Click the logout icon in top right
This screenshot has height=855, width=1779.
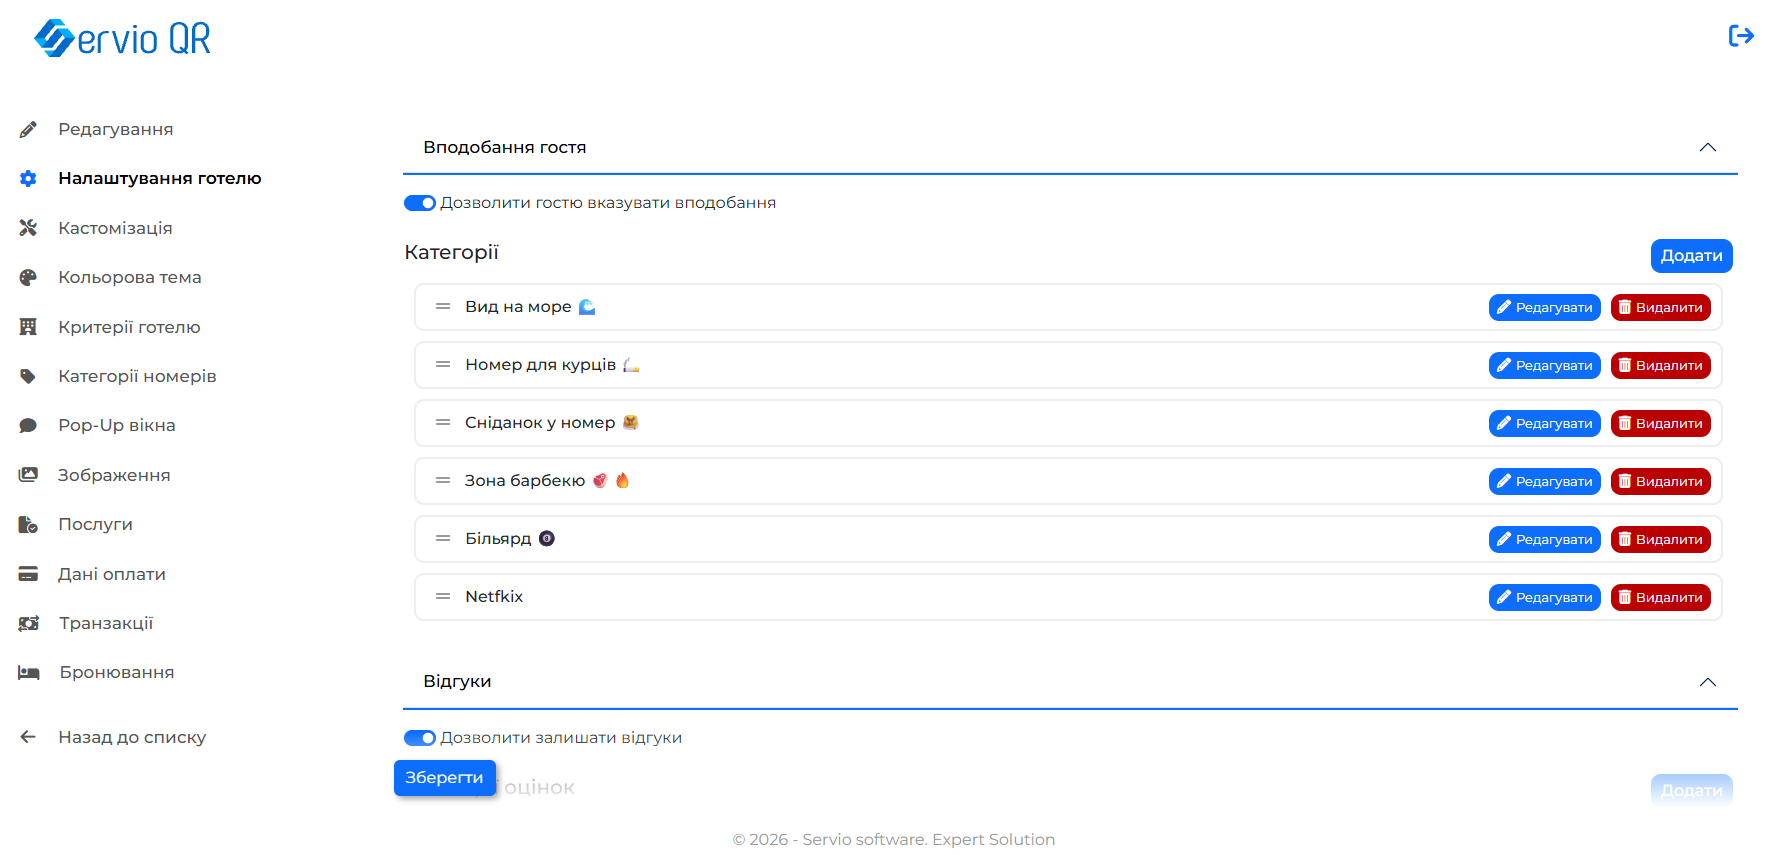click(1741, 36)
